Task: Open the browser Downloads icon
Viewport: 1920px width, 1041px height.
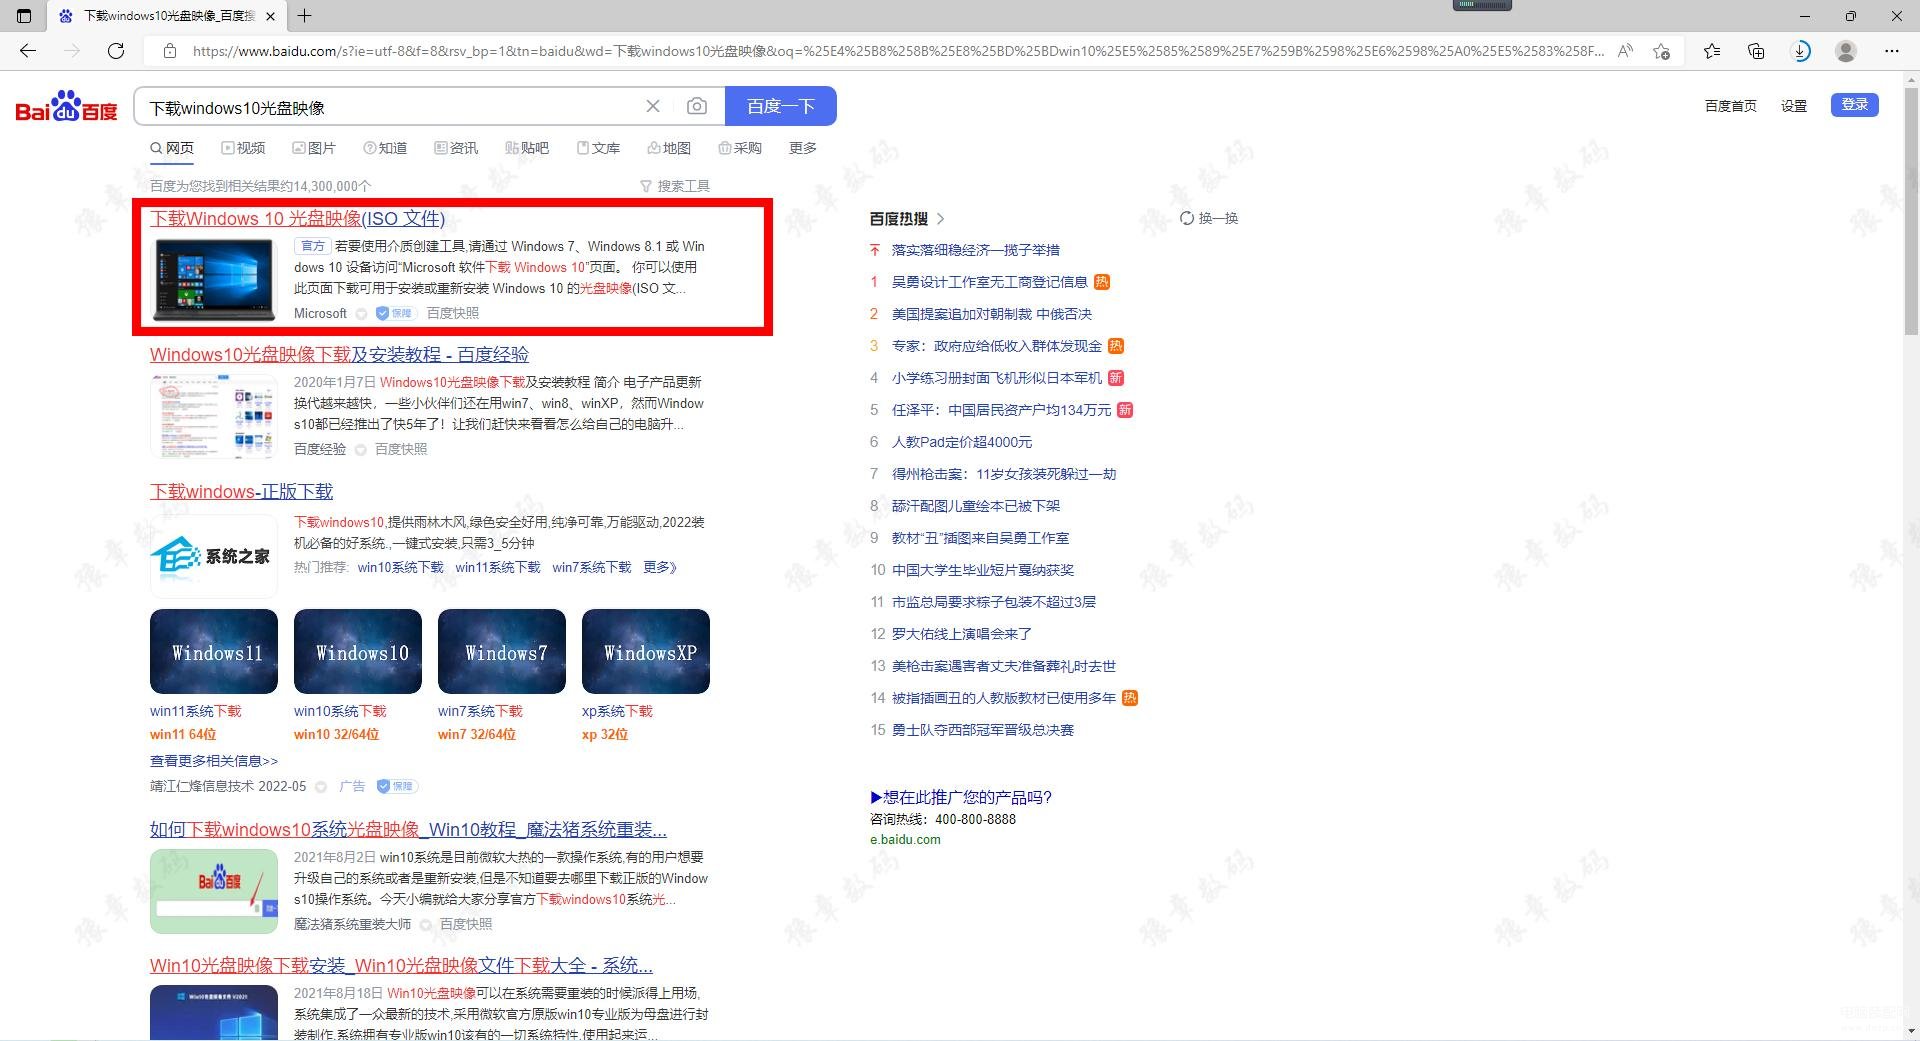Action: (x=1801, y=51)
